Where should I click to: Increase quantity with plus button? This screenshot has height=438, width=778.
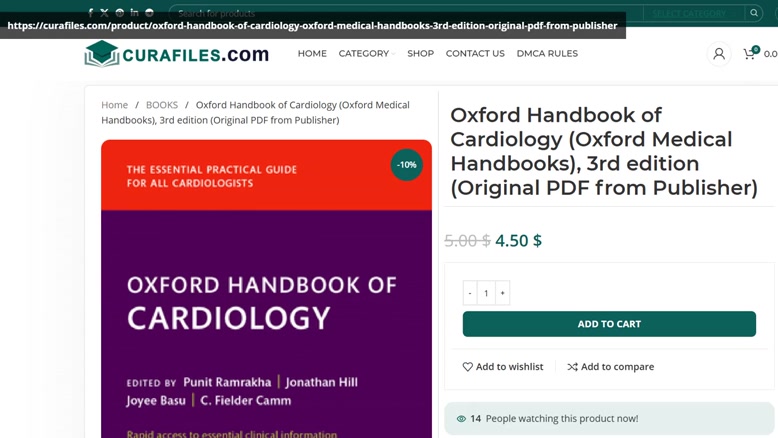pyautogui.click(x=502, y=293)
